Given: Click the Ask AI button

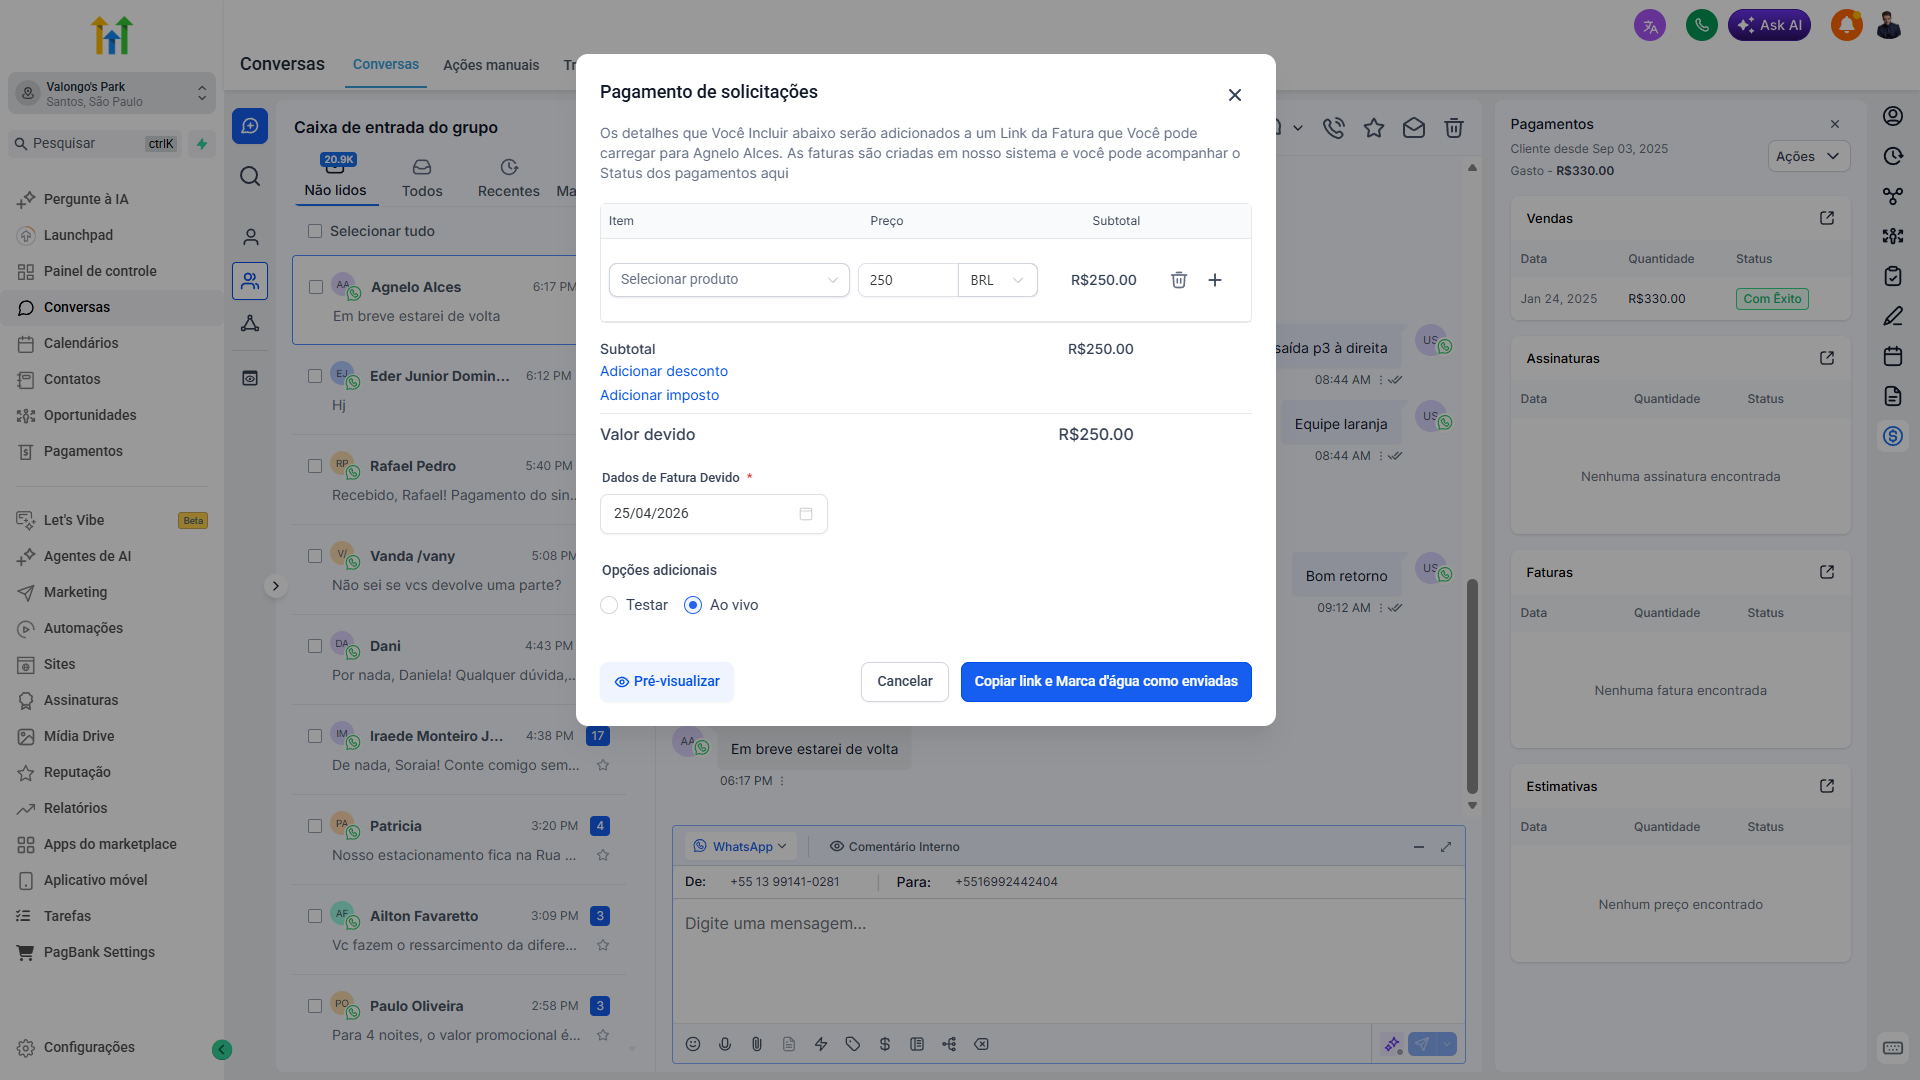Looking at the screenshot, I should 1769,25.
